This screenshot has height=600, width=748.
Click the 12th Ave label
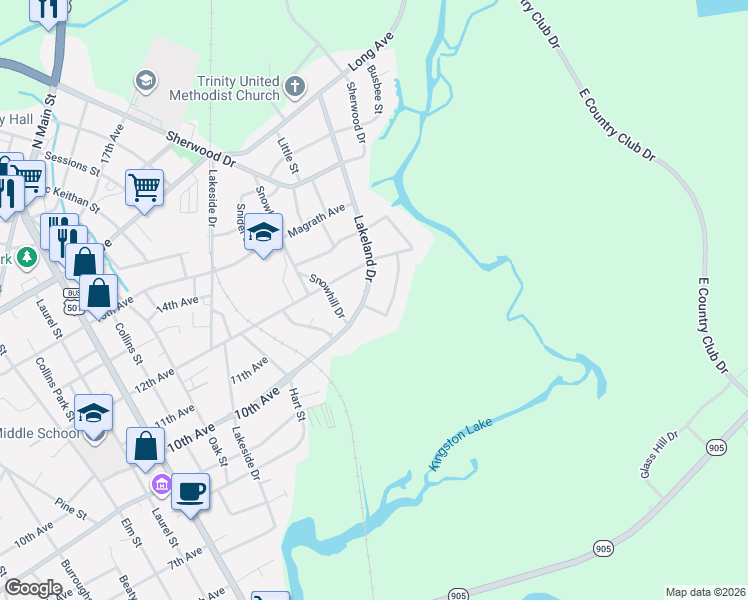tap(154, 381)
